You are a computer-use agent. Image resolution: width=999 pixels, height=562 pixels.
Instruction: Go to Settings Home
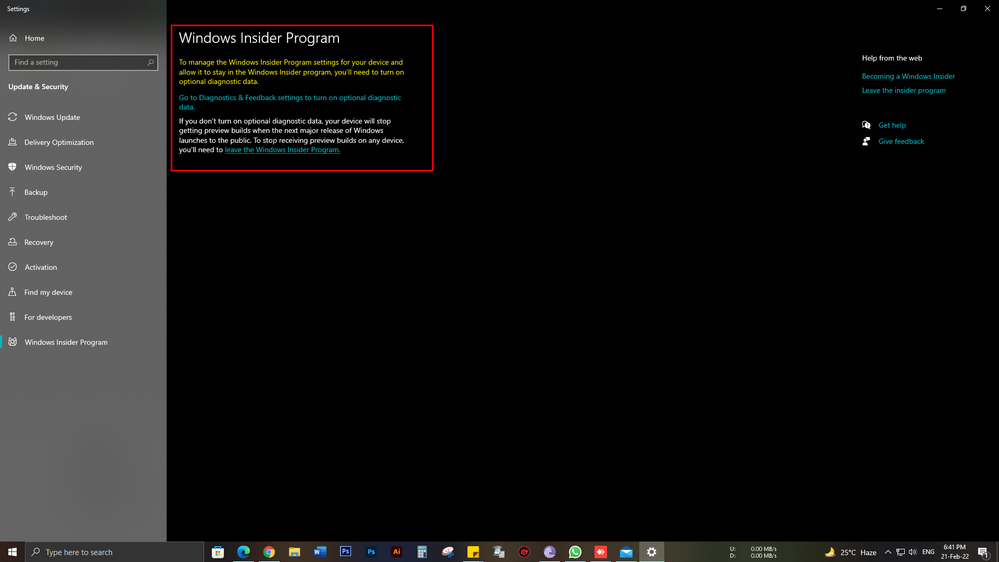26,38
